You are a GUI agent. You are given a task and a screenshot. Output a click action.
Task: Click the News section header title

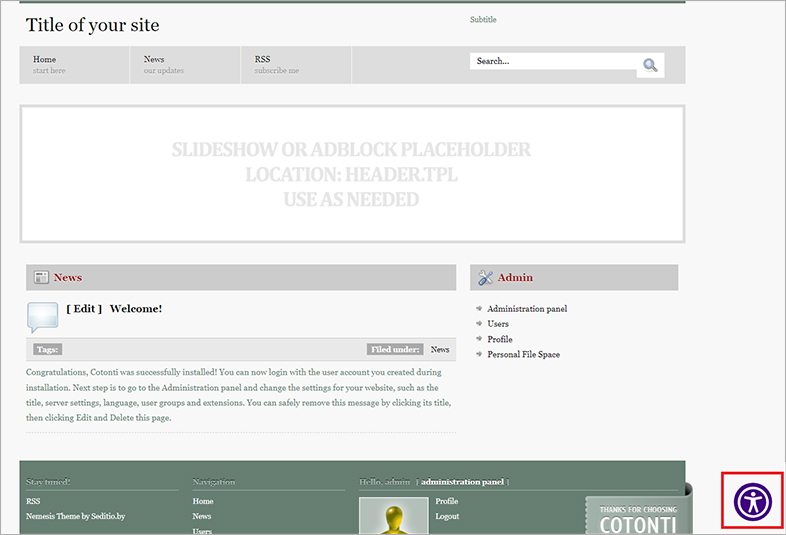pos(68,277)
